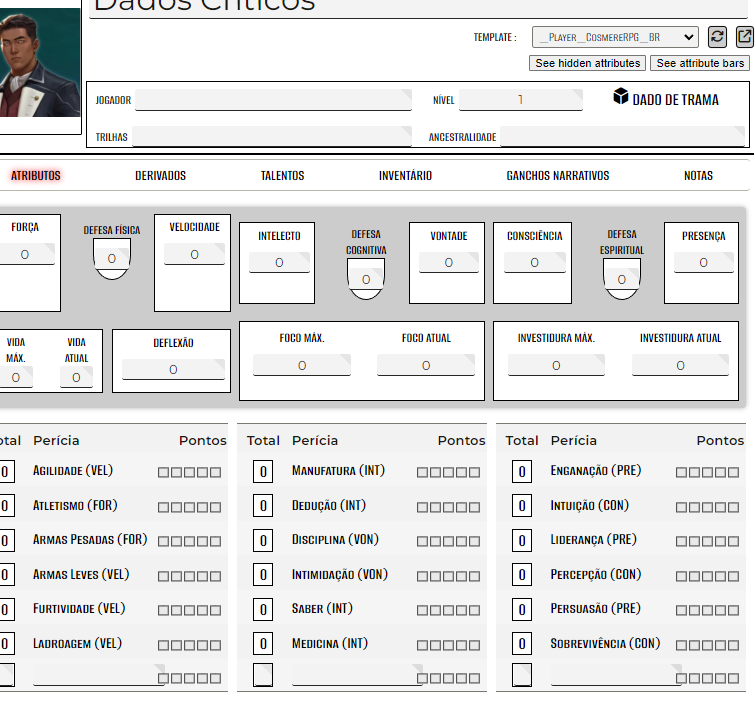The height and width of the screenshot is (728, 756).
Task: Click custom skill name field under Sobrevivência
Action: [616, 674]
